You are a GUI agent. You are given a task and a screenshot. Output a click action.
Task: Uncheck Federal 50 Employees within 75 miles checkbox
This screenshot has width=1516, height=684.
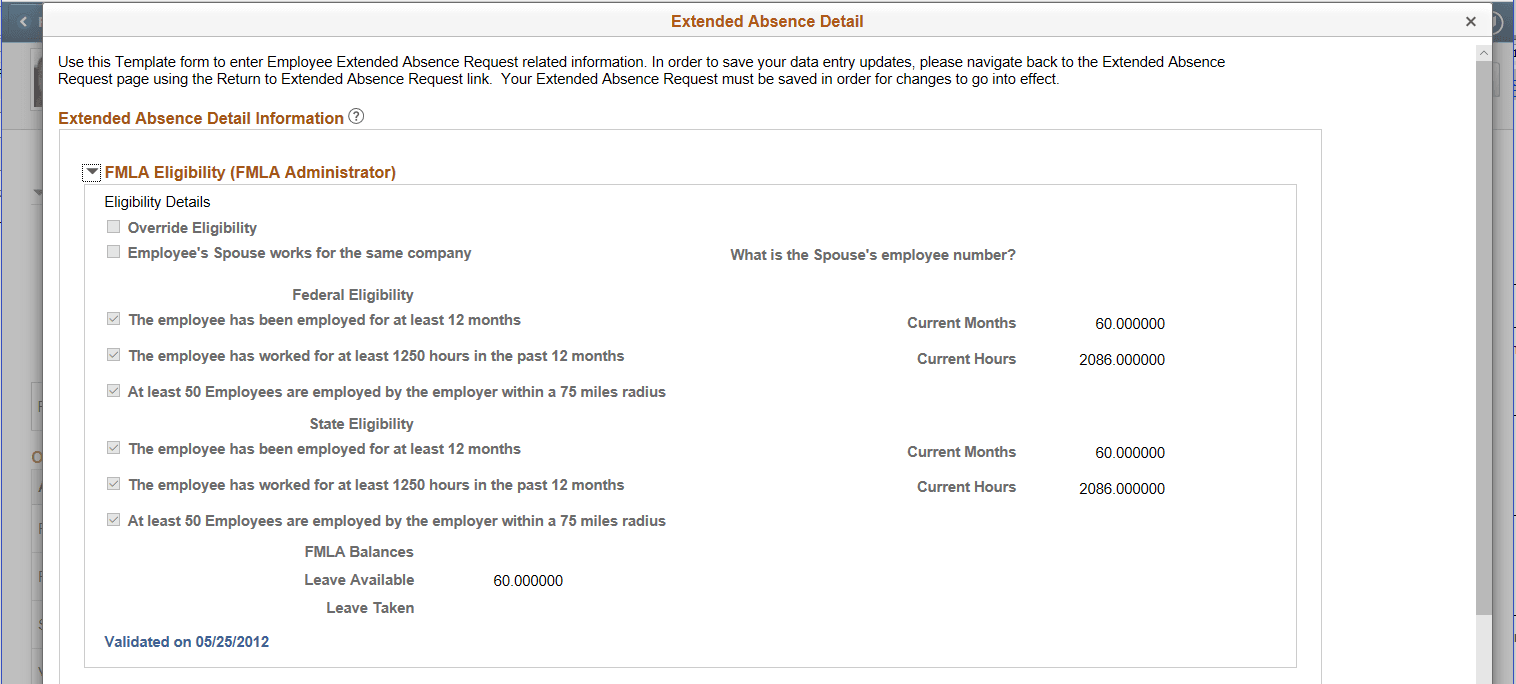coord(113,390)
